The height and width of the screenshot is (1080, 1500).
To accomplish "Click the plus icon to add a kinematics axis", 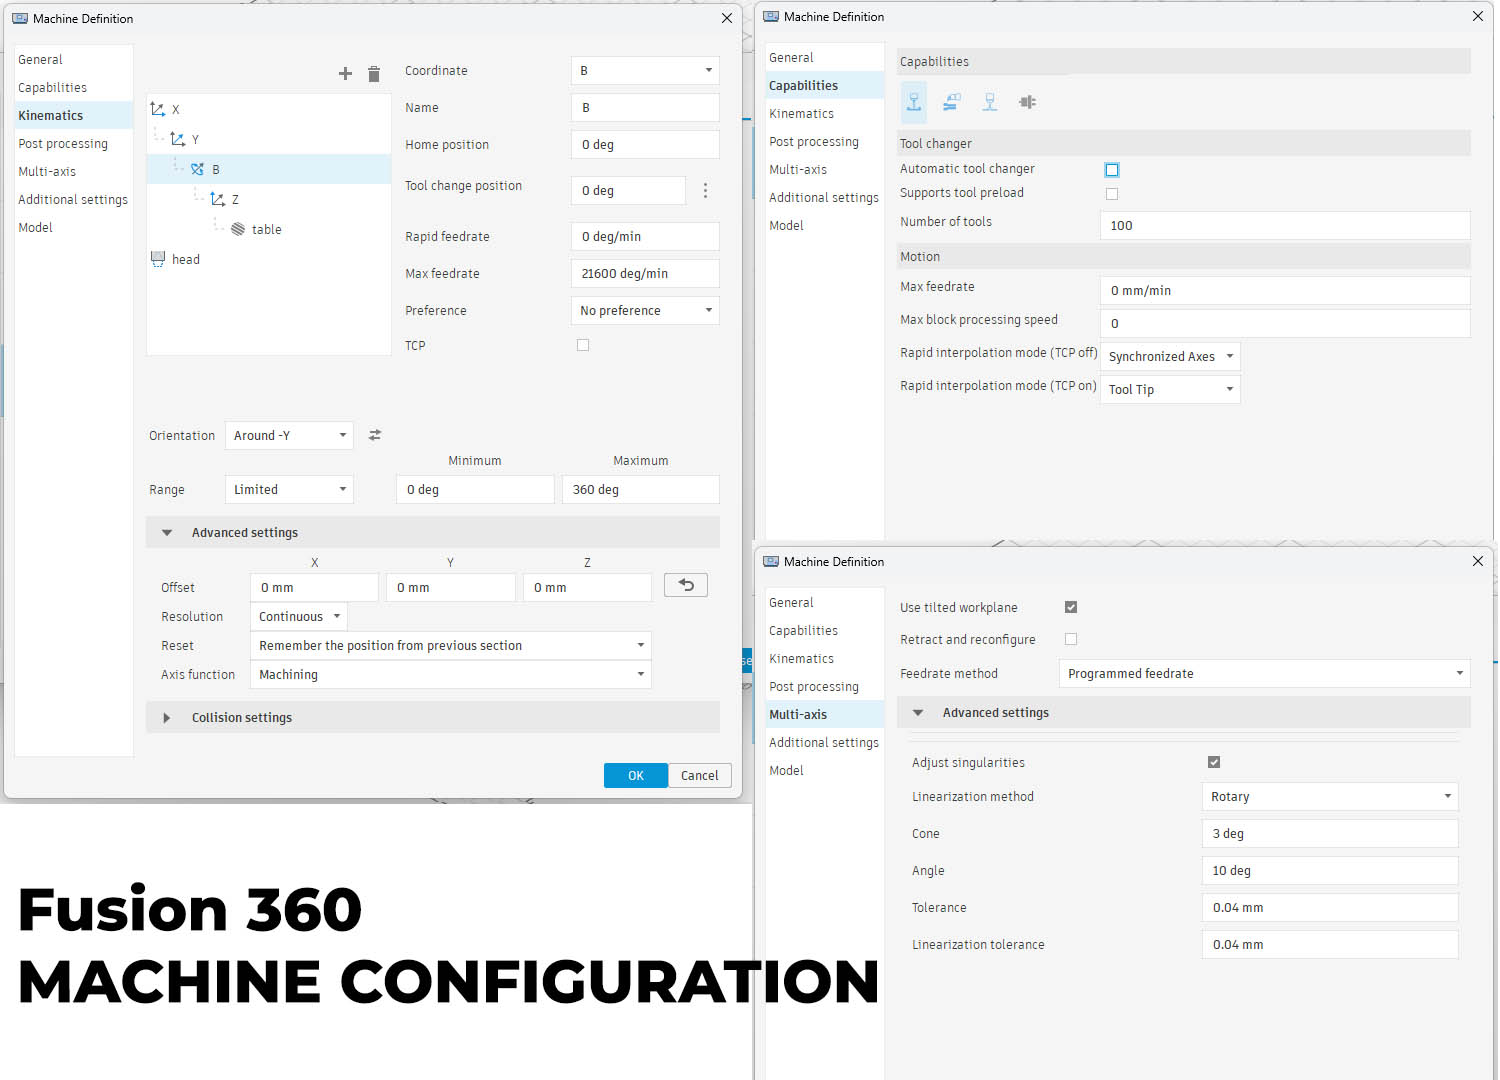I will [345, 74].
